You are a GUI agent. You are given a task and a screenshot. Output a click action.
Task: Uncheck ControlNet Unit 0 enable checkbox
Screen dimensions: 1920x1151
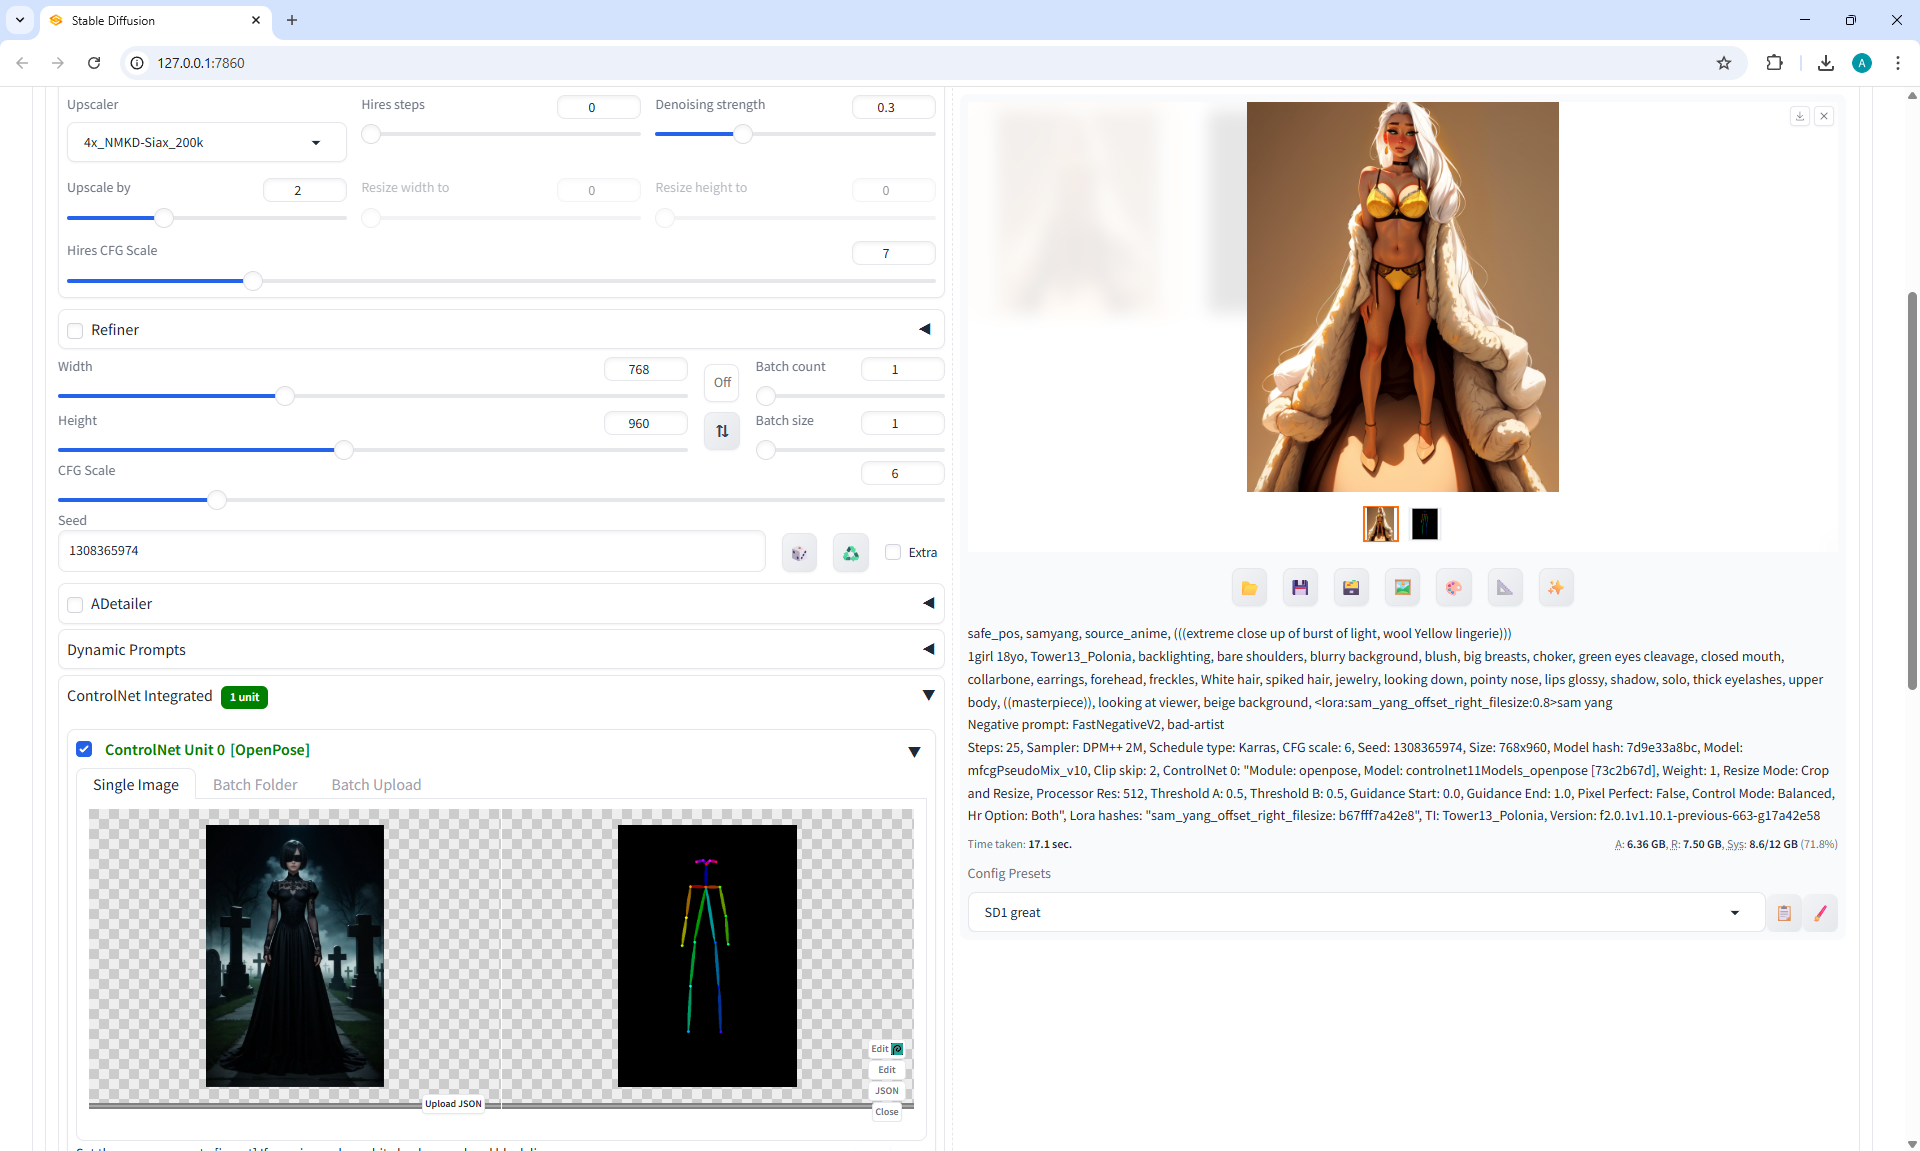click(85, 750)
